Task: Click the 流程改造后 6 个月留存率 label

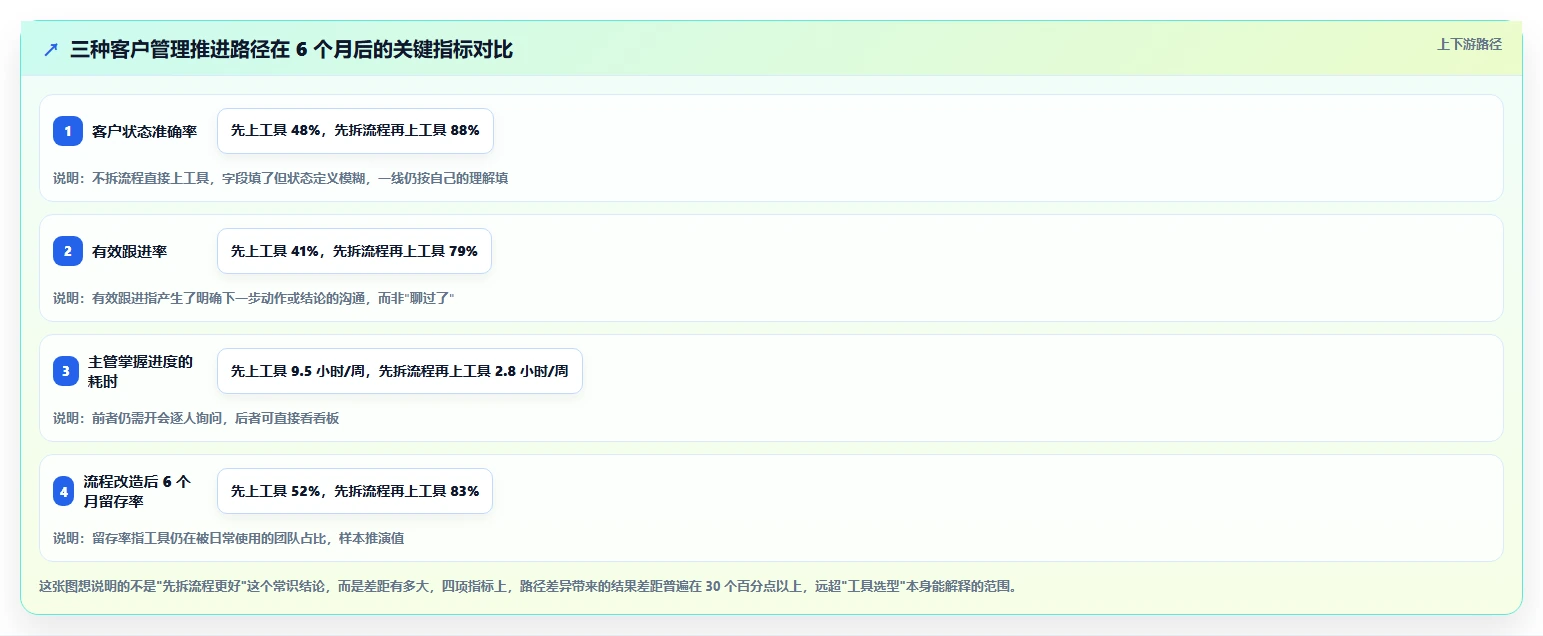Action: 137,491
